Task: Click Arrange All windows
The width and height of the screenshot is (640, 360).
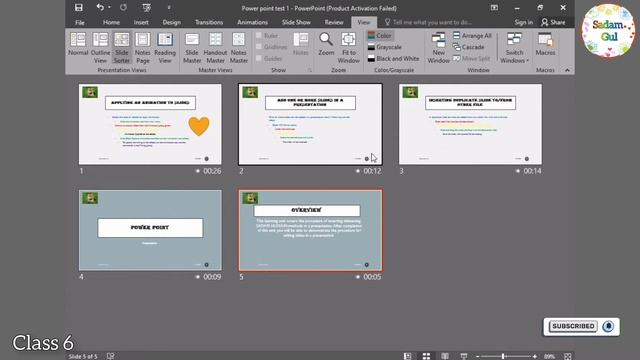Action: point(472,36)
